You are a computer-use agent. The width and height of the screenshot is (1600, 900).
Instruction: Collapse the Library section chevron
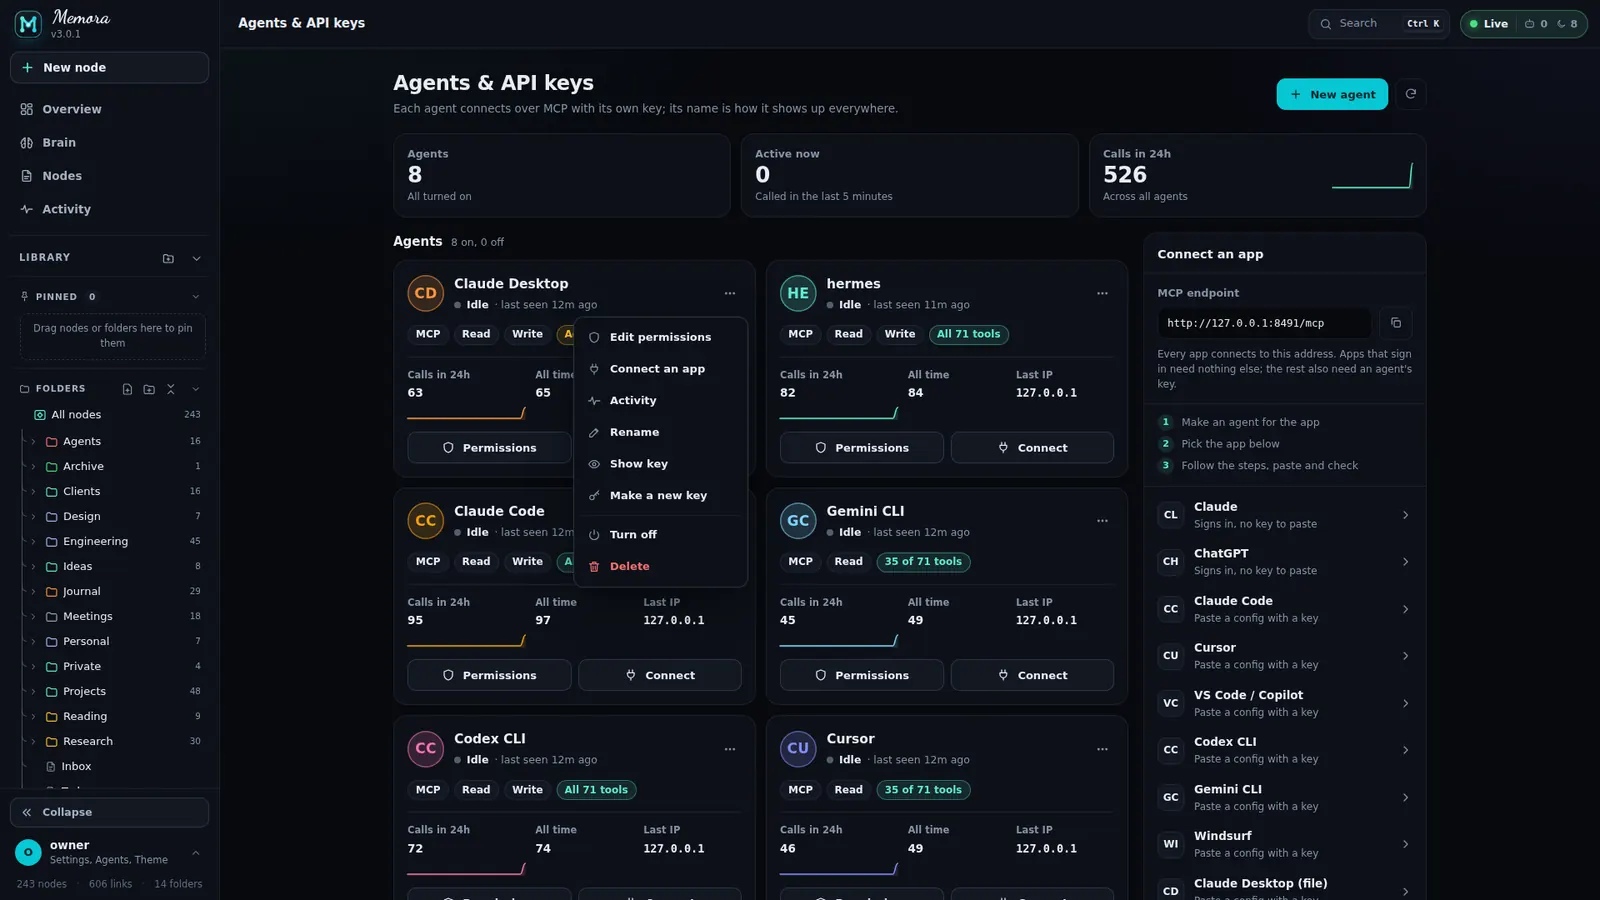click(x=196, y=258)
